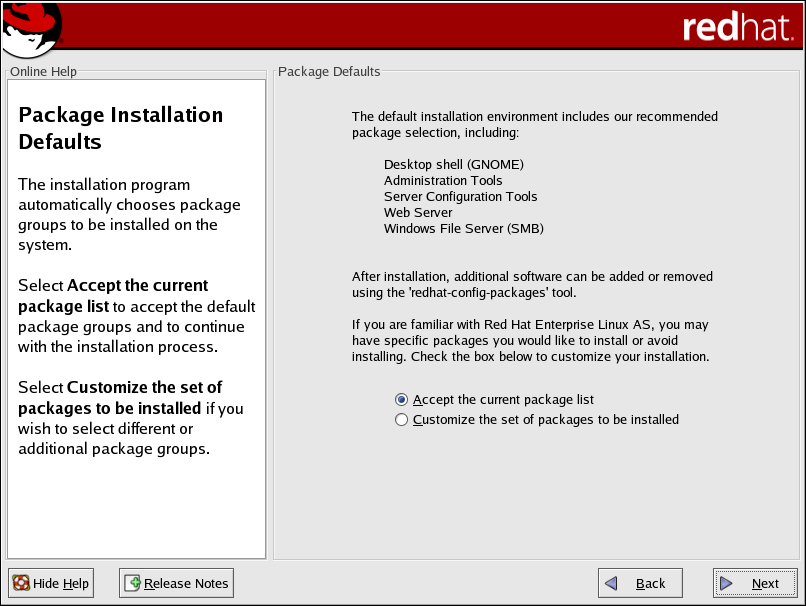Click the Windows File Server (SMB) entry

point(463,229)
